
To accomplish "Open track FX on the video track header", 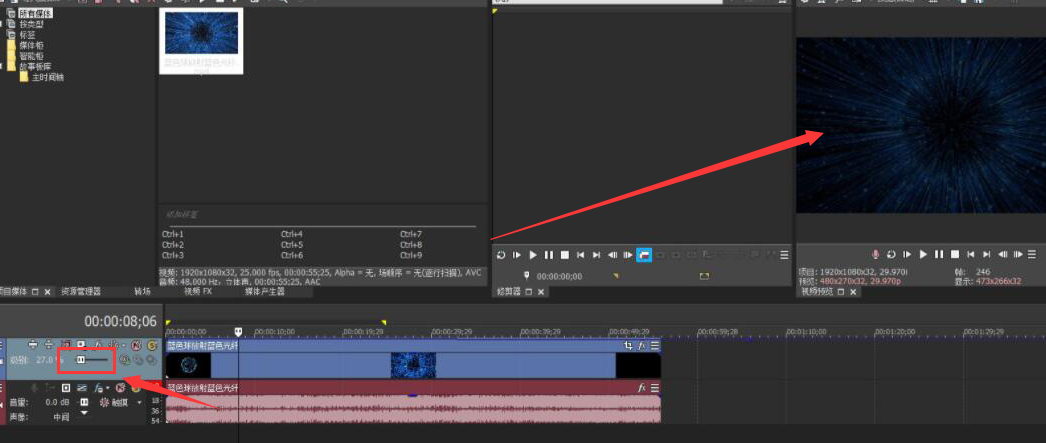I will pos(99,345).
